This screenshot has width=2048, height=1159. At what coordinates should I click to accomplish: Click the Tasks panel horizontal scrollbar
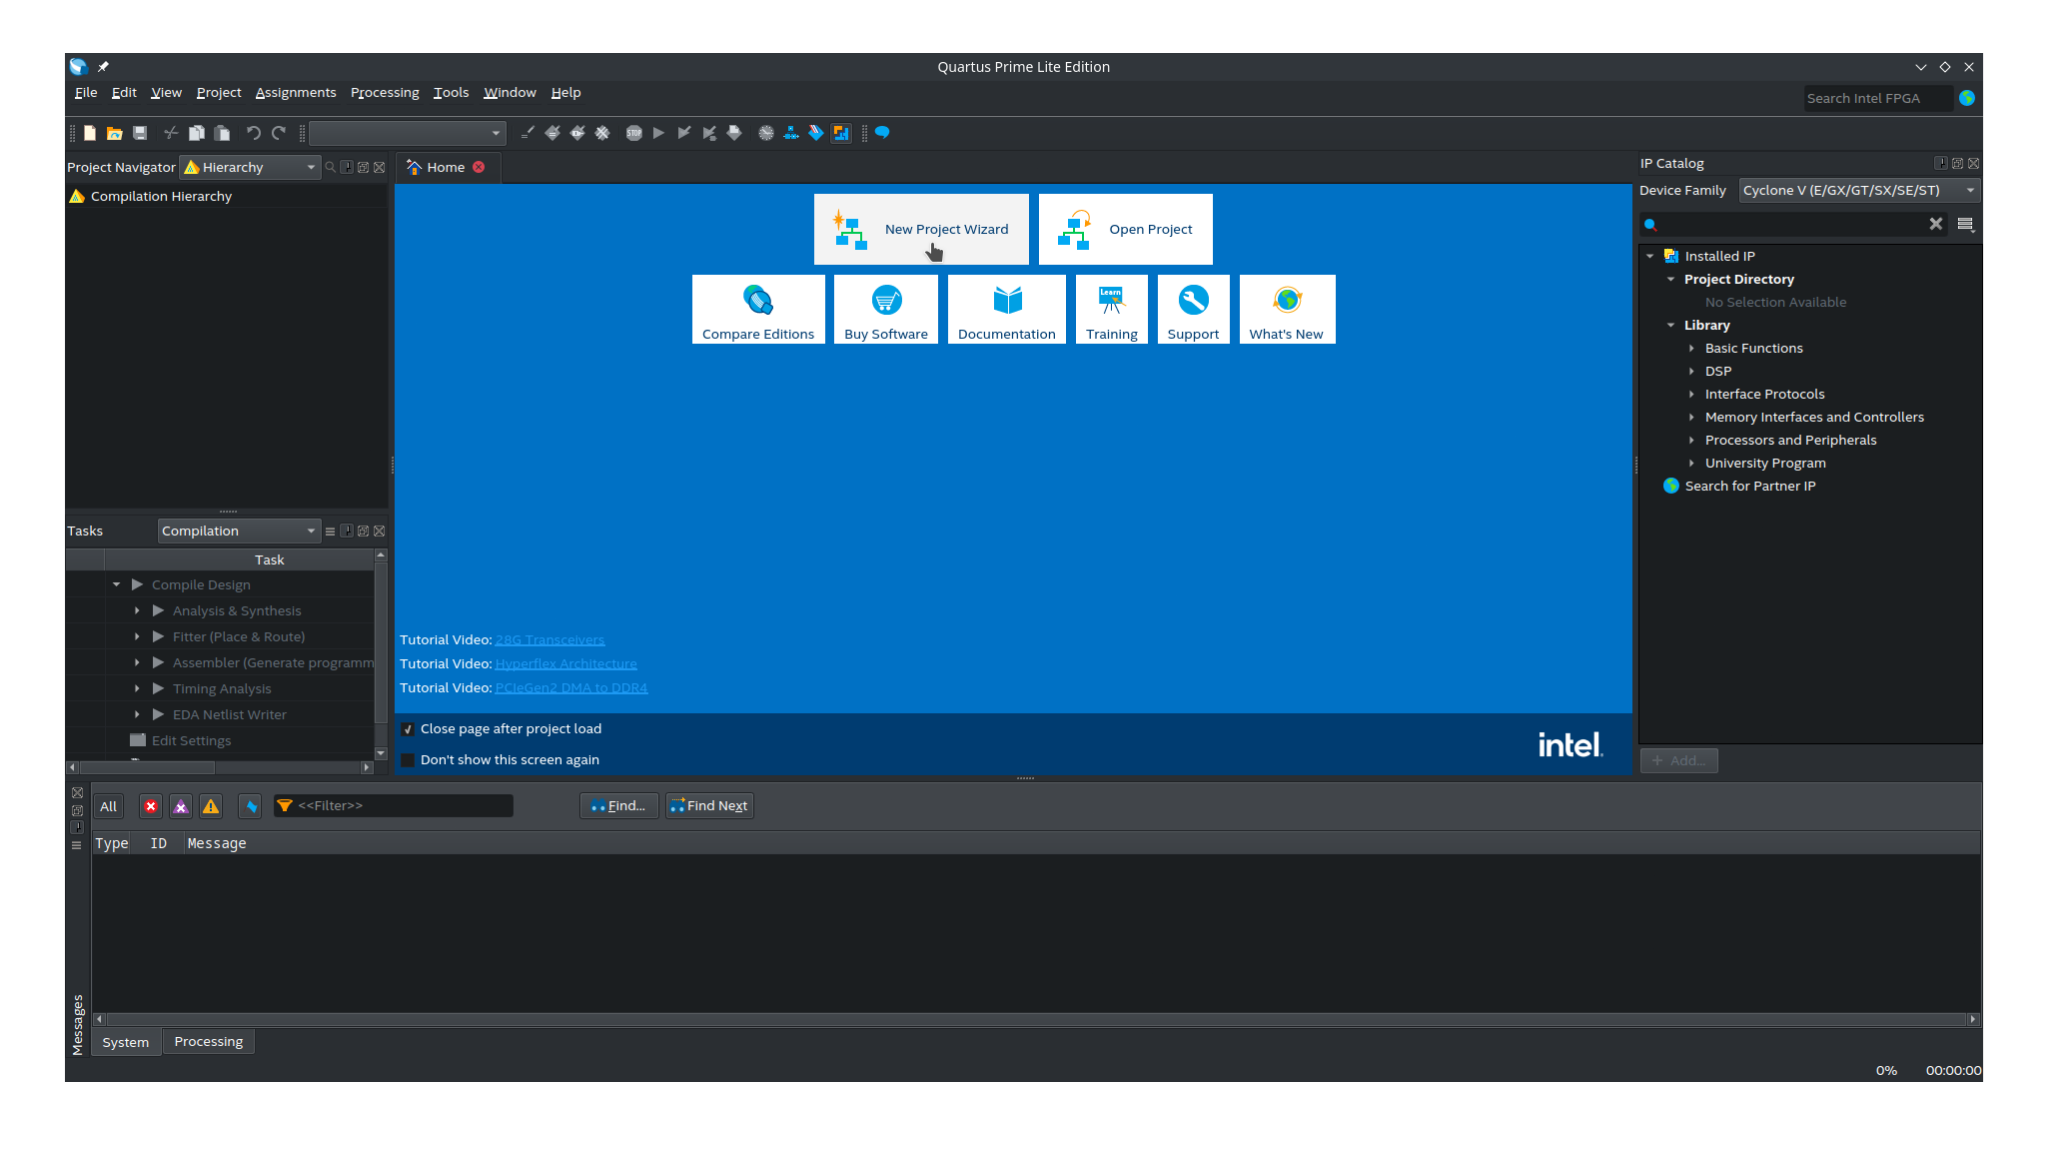click(220, 767)
